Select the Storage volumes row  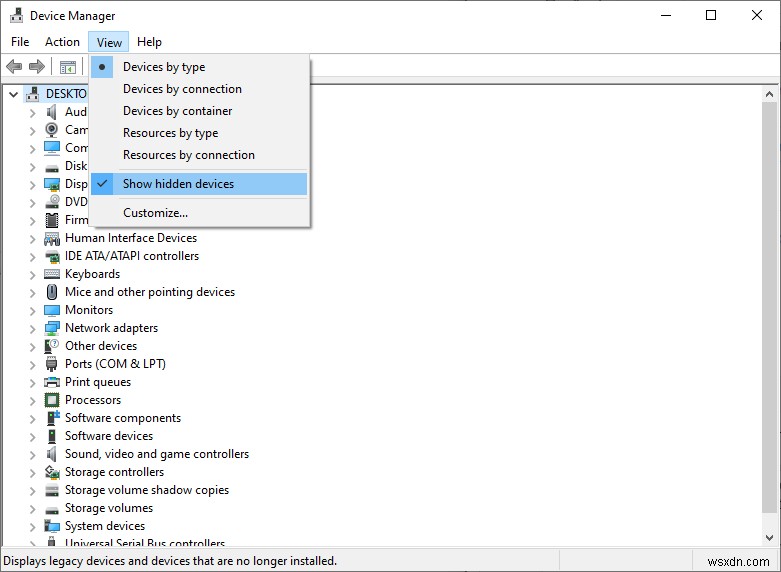pos(109,508)
